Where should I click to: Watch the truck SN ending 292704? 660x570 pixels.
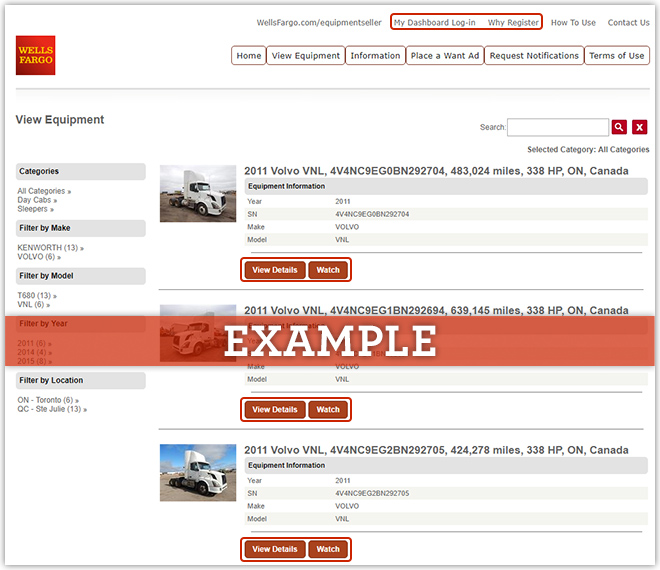pos(328,270)
